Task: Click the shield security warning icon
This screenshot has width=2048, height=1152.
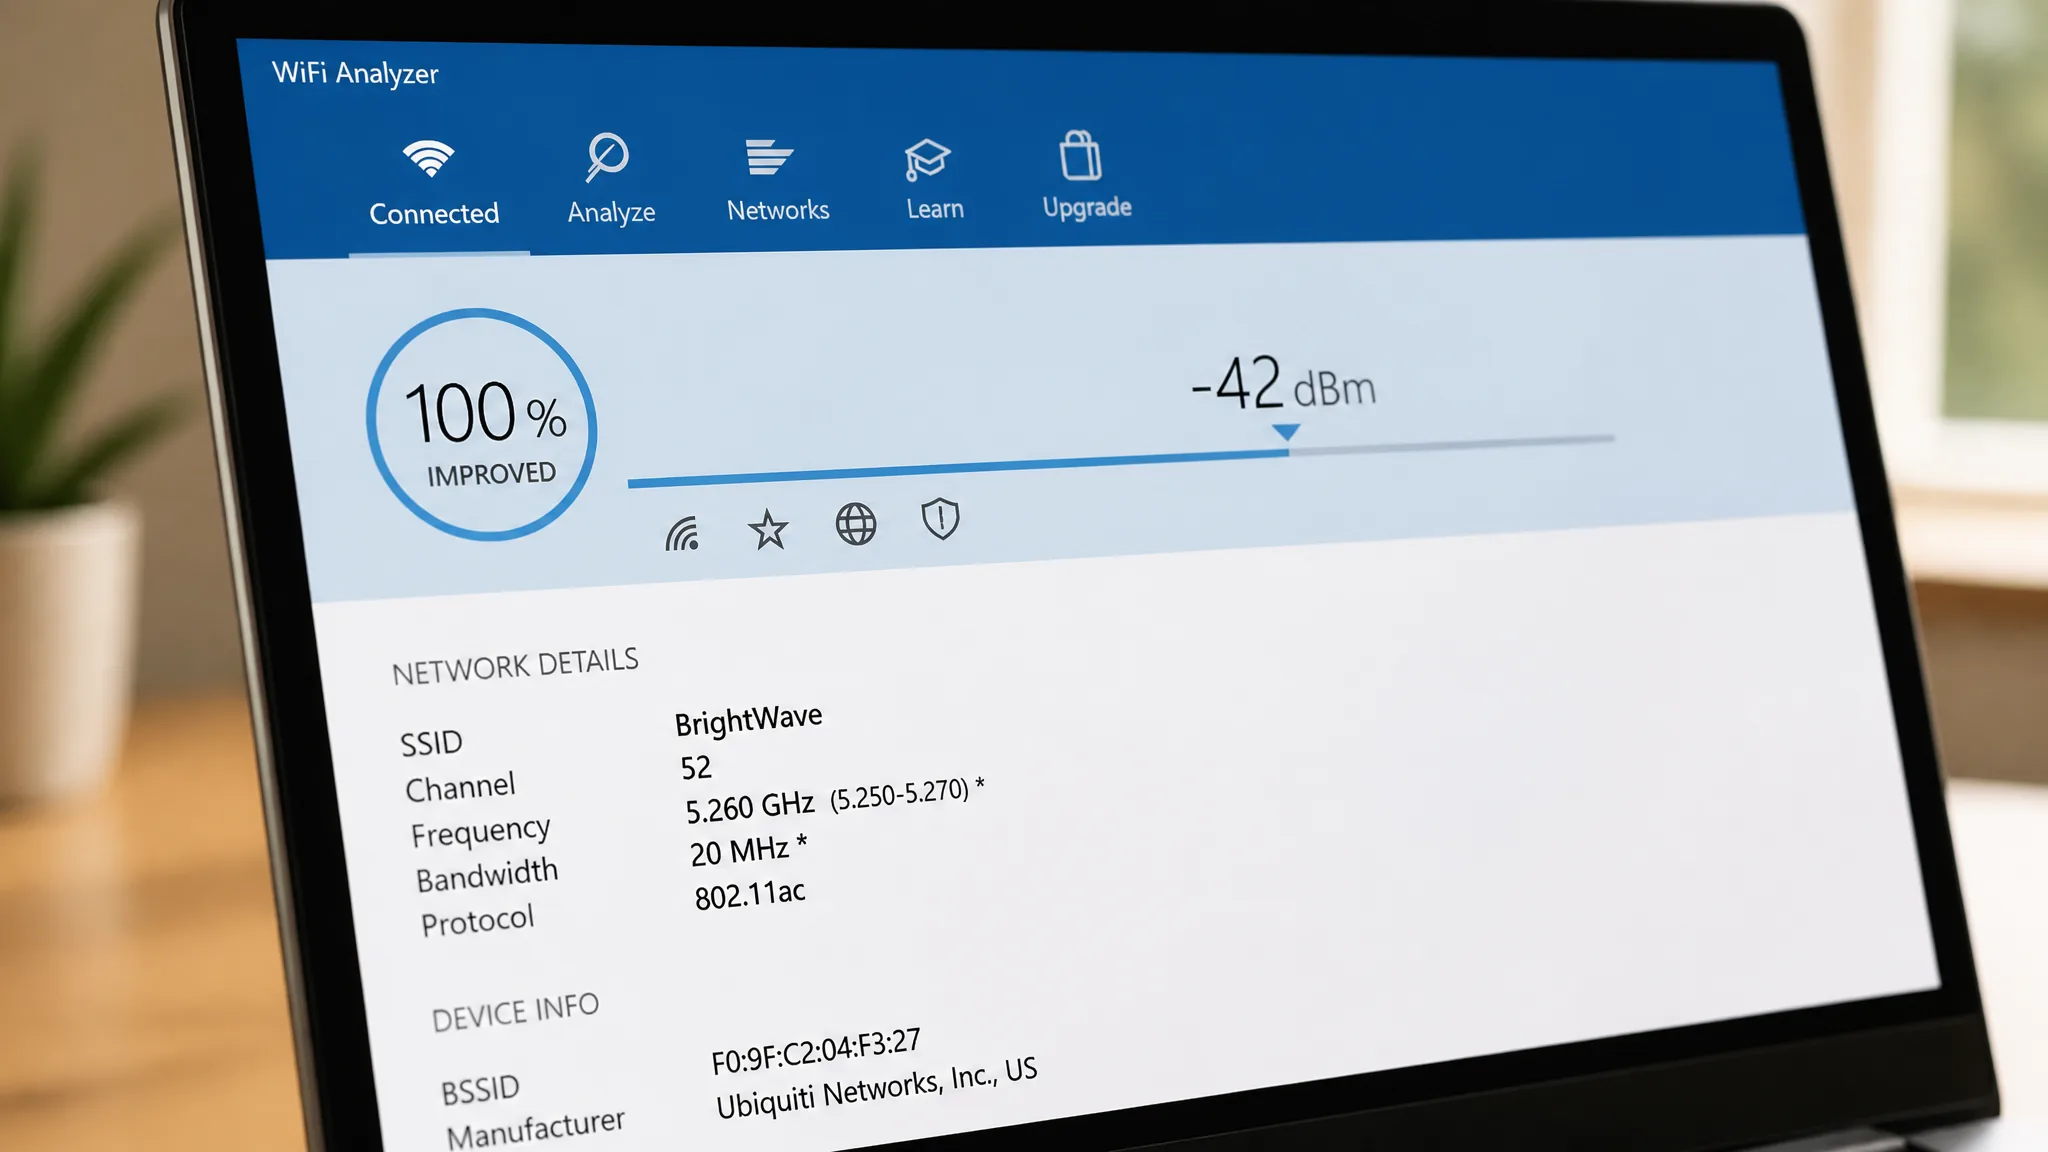Action: tap(940, 519)
